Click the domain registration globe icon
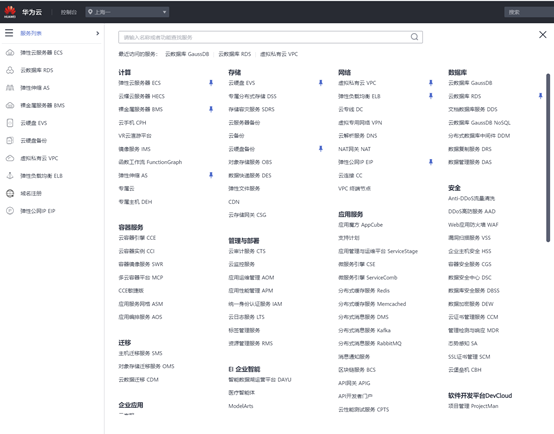 point(10,193)
